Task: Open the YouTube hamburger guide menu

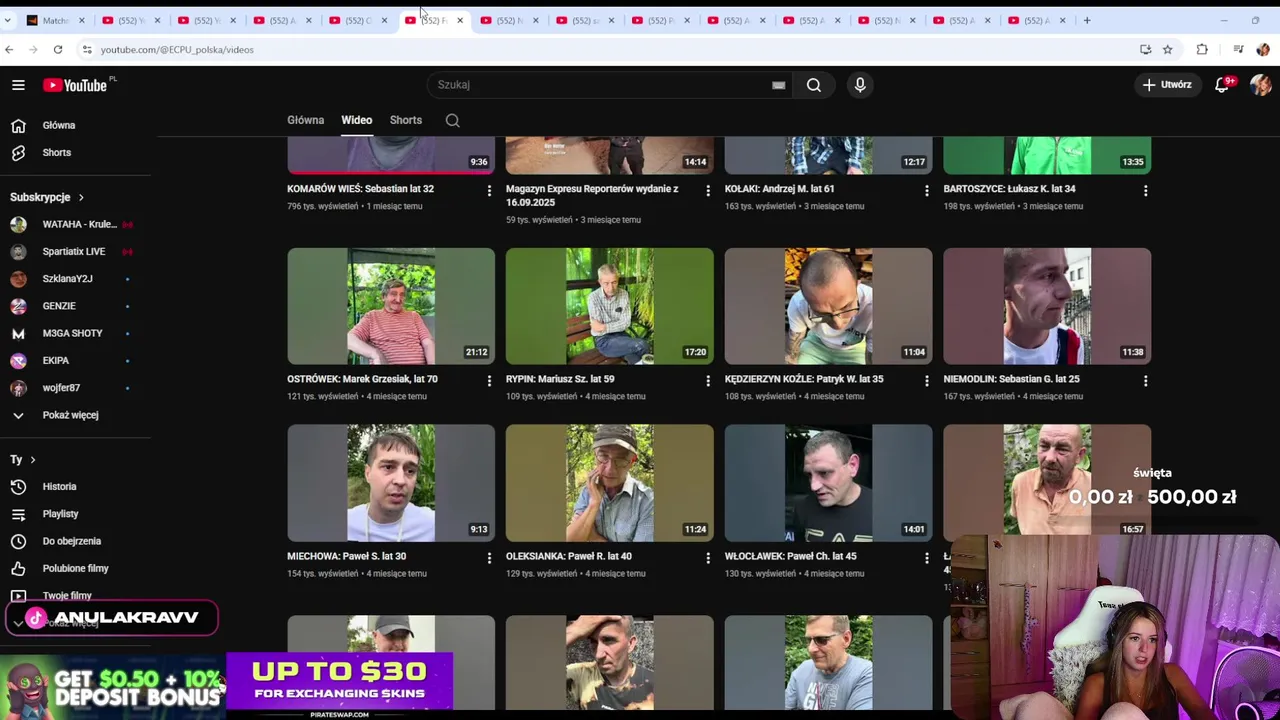Action: pos(18,85)
